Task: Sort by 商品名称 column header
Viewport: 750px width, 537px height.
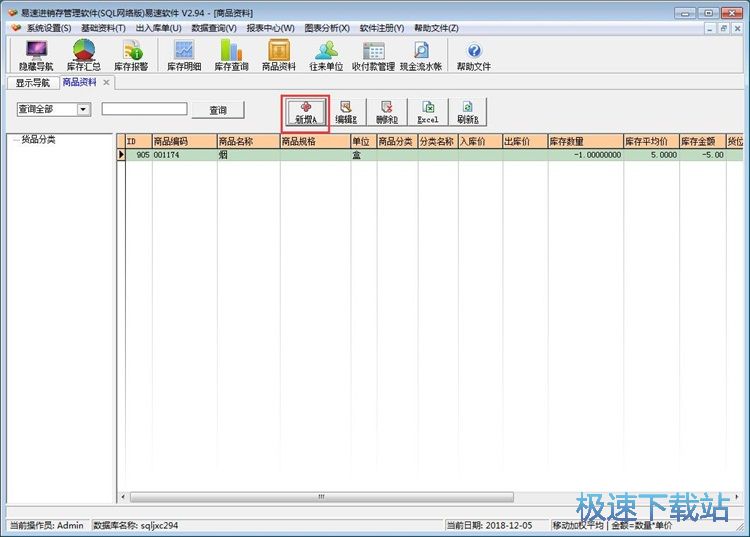Action: pos(248,142)
